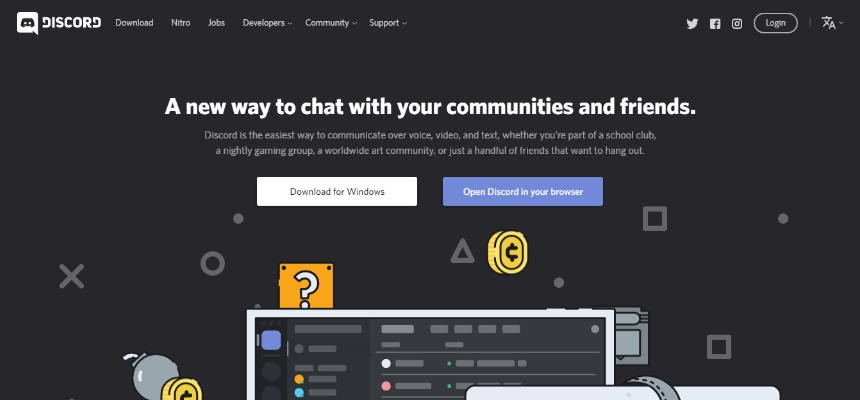Expand the Community dropdown menu
The image size is (860, 400).
pos(331,23)
